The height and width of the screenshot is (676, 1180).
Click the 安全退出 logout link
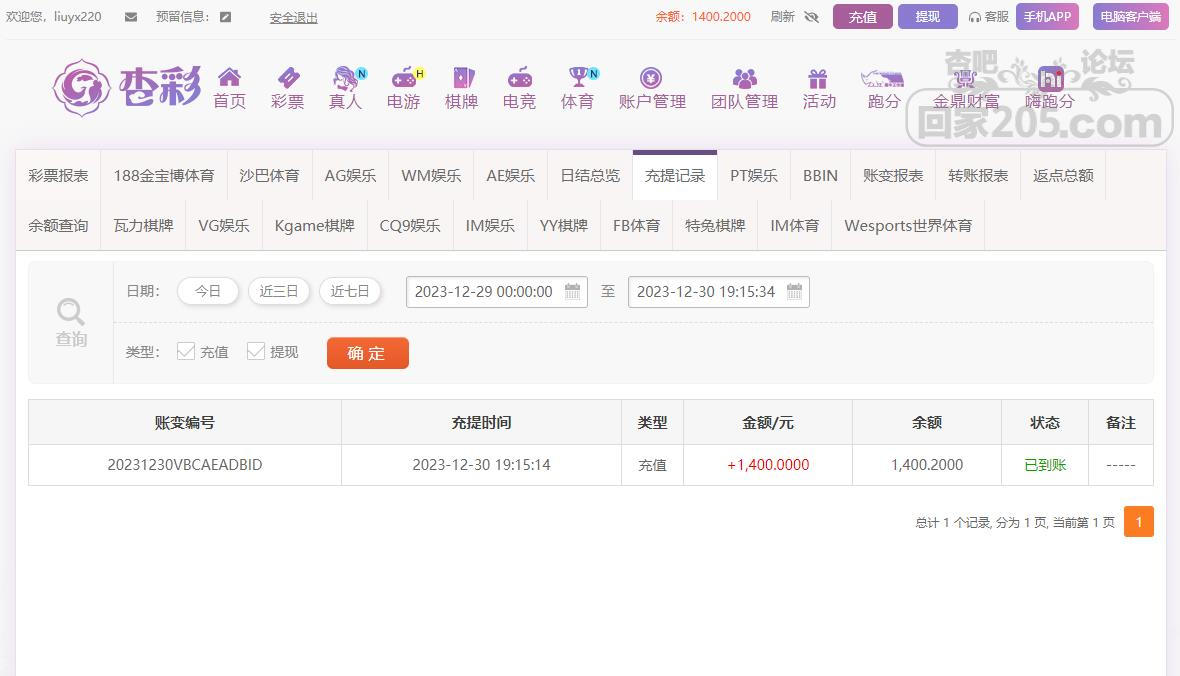[x=293, y=17]
